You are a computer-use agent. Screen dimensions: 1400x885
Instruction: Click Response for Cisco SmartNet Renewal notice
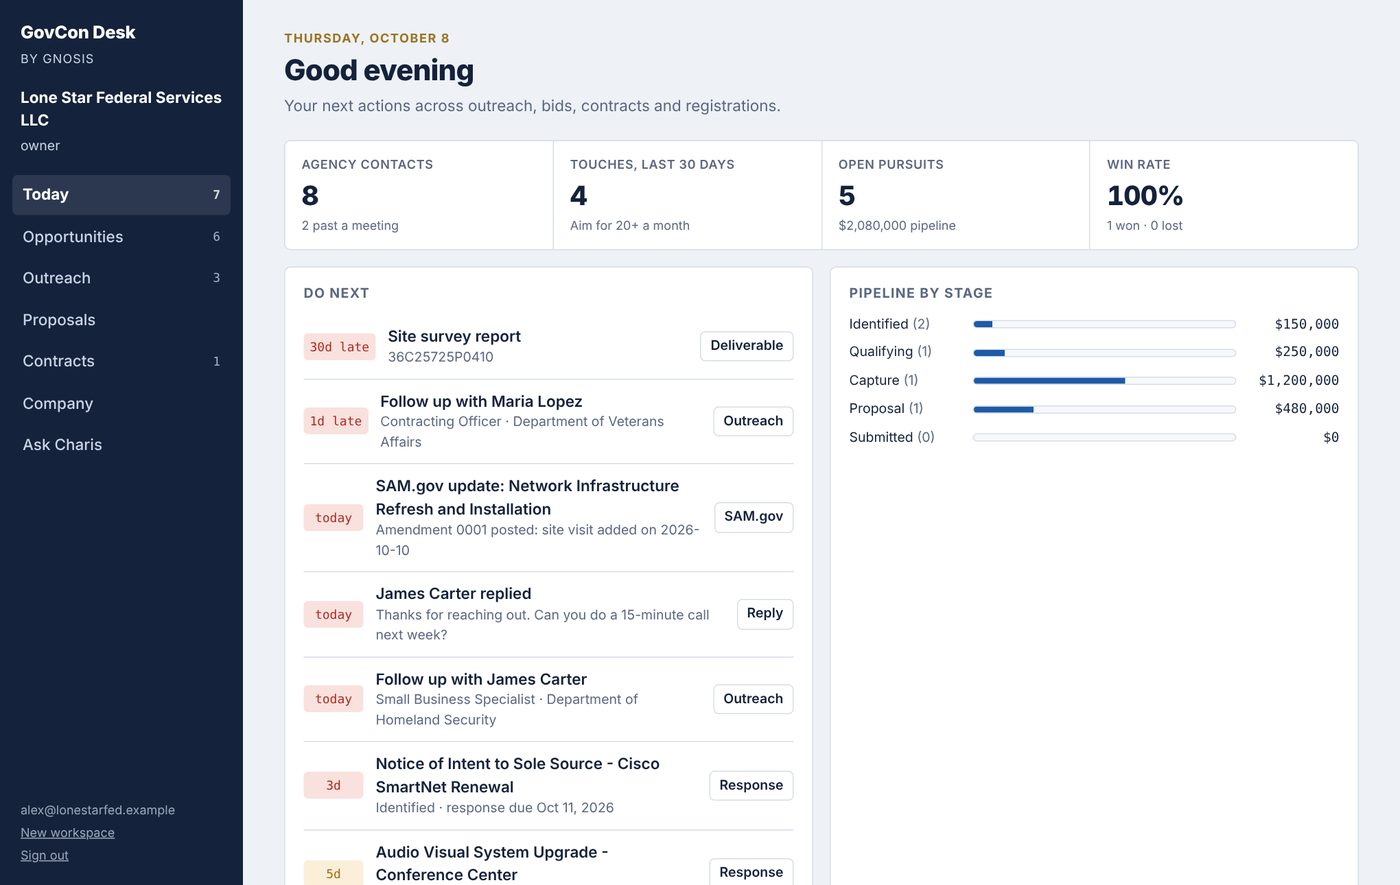pos(751,786)
